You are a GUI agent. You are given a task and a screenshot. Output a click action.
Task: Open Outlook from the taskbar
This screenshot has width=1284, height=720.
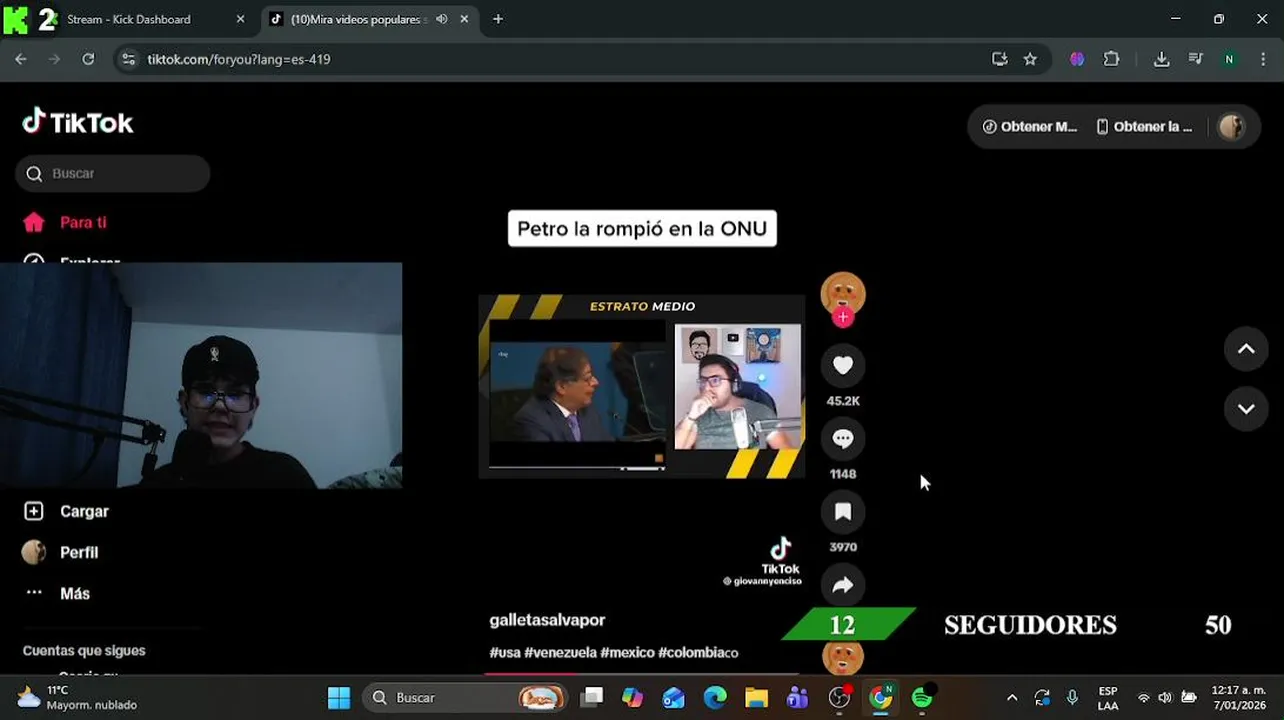click(674, 697)
